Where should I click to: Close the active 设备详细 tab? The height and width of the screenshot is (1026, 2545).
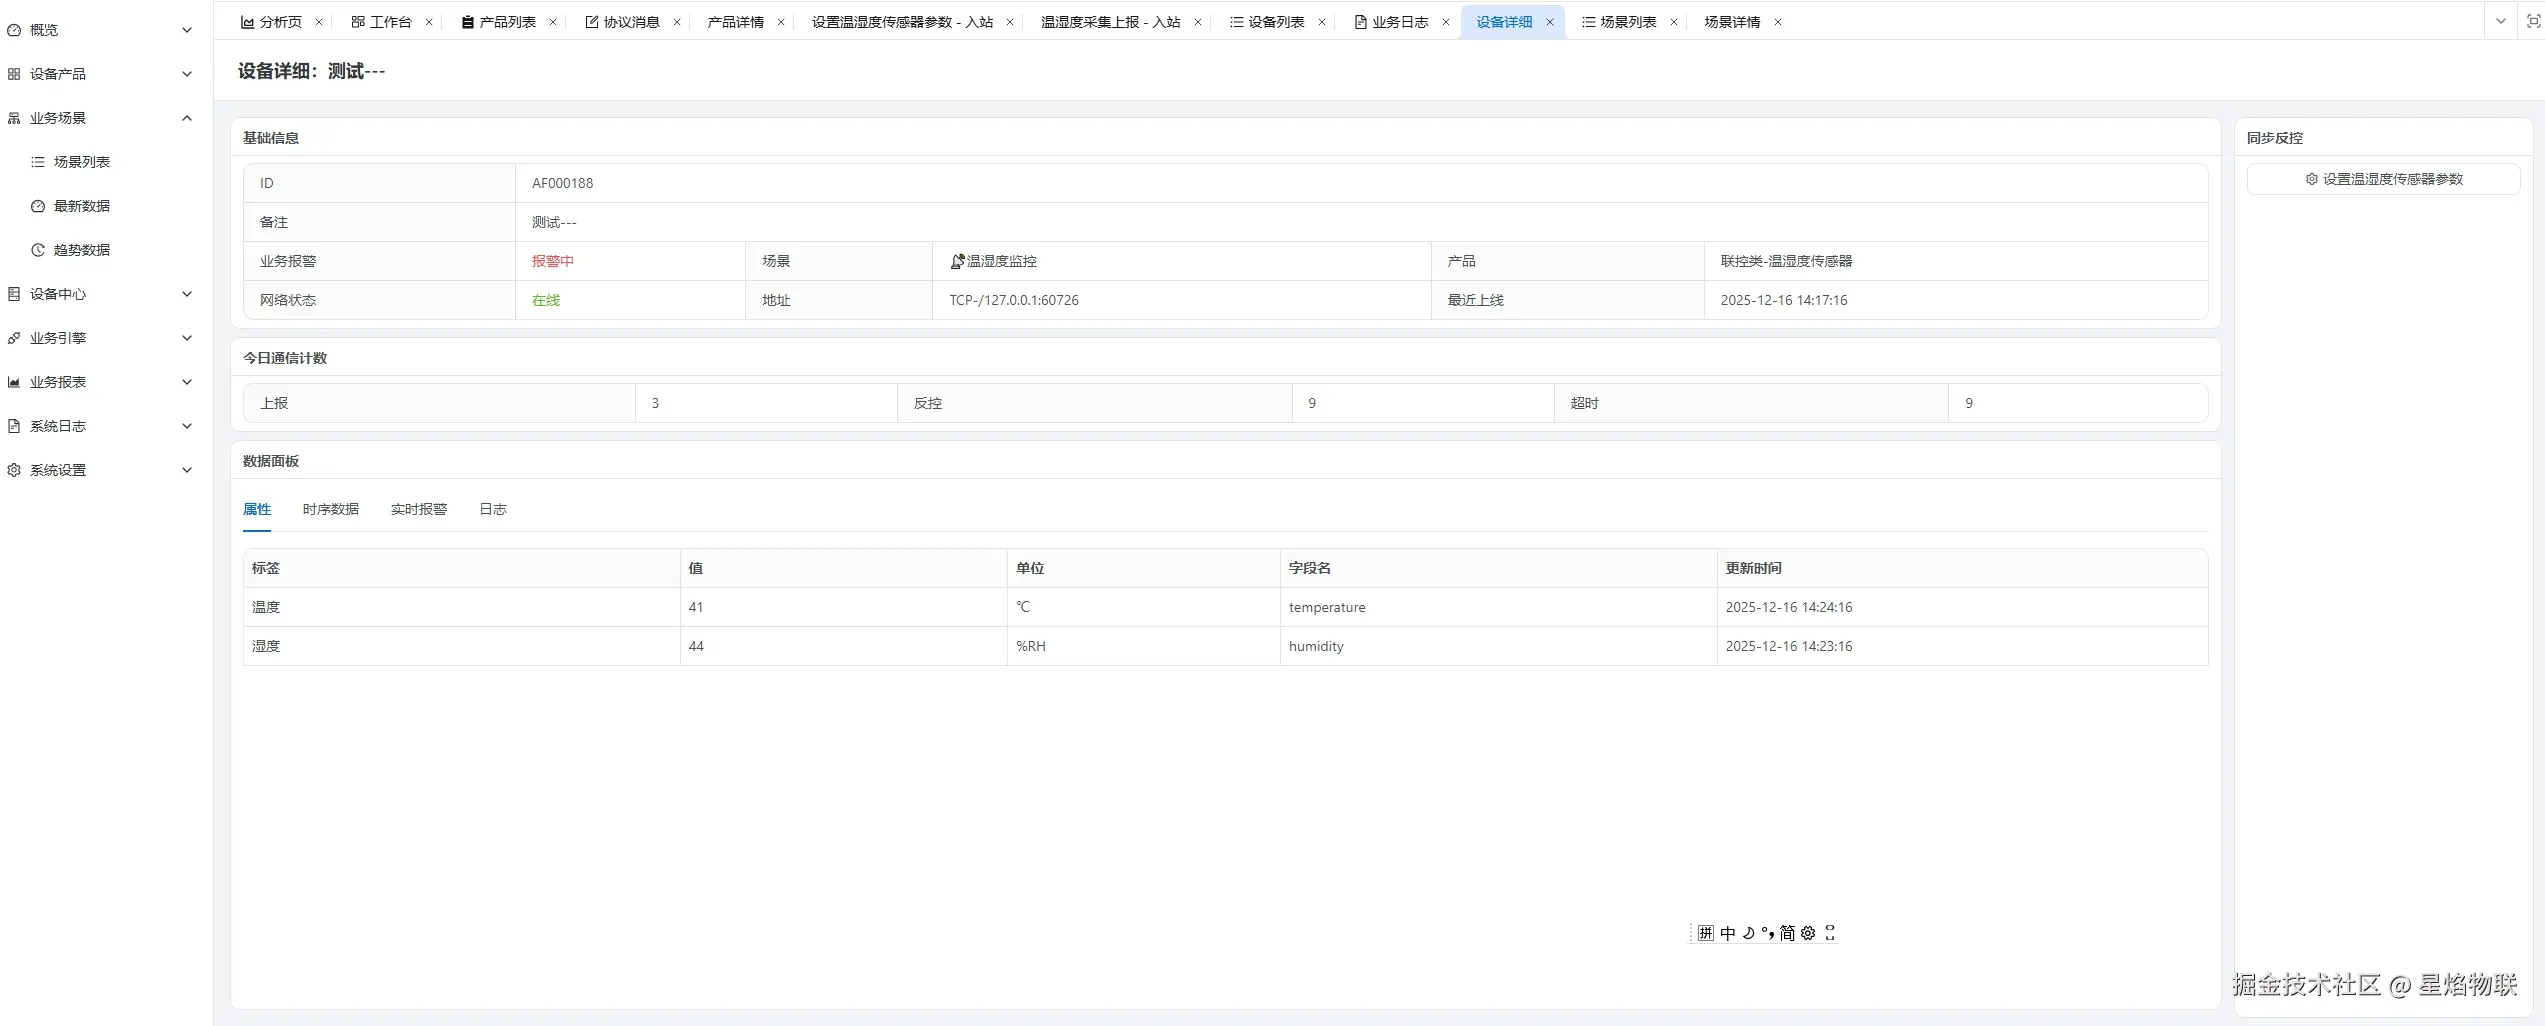(x=1550, y=22)
